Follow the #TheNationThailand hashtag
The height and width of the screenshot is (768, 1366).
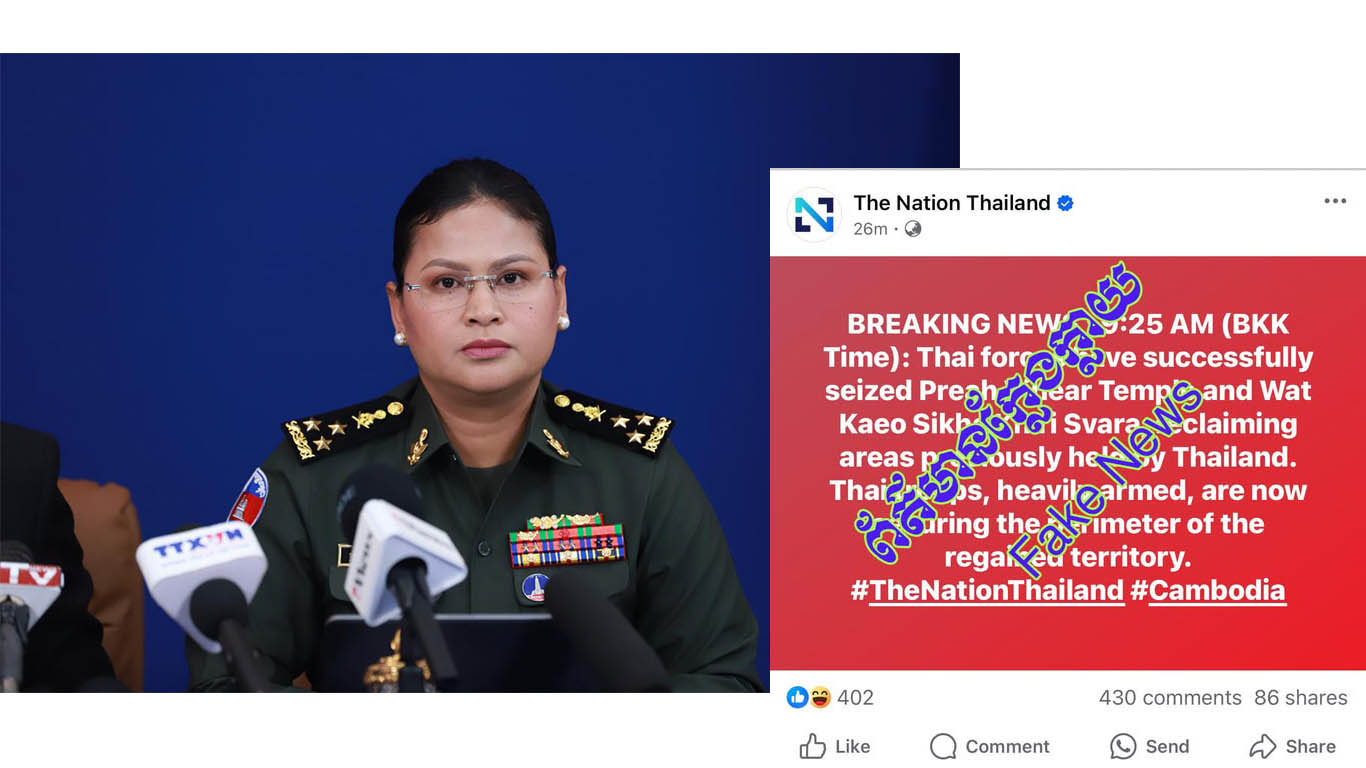(987, 590)
